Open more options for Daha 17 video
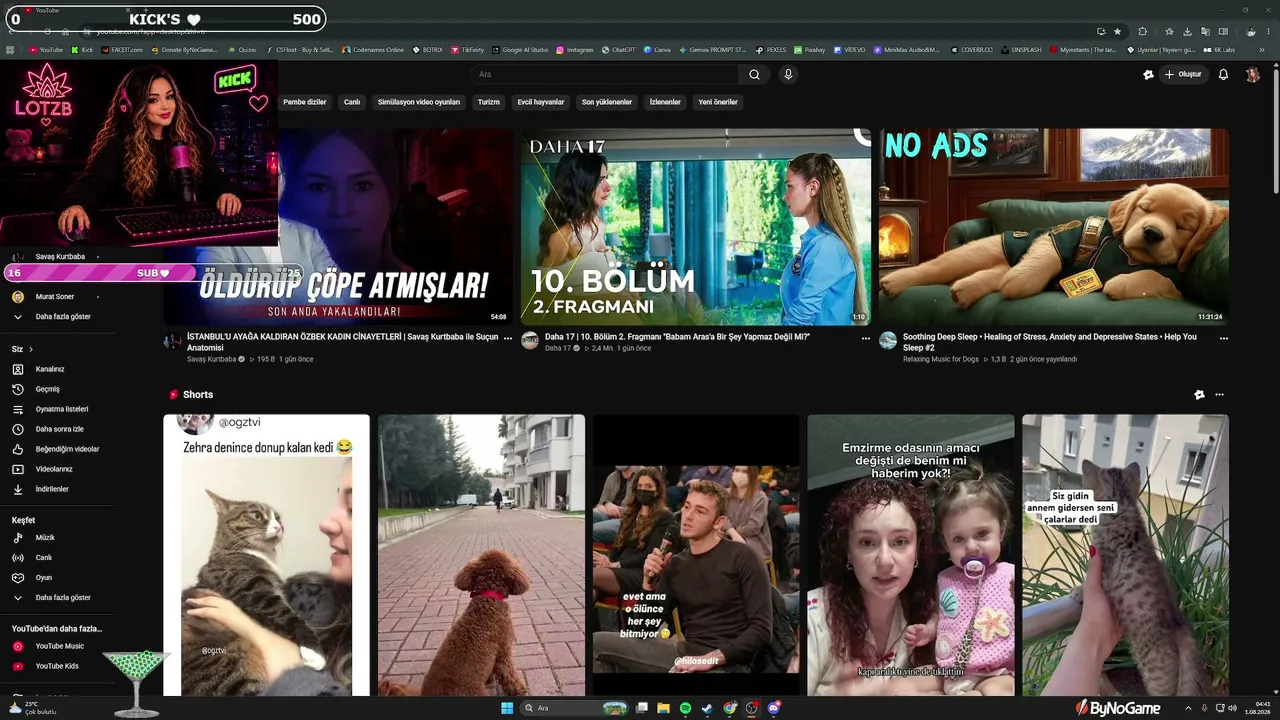 866,338
